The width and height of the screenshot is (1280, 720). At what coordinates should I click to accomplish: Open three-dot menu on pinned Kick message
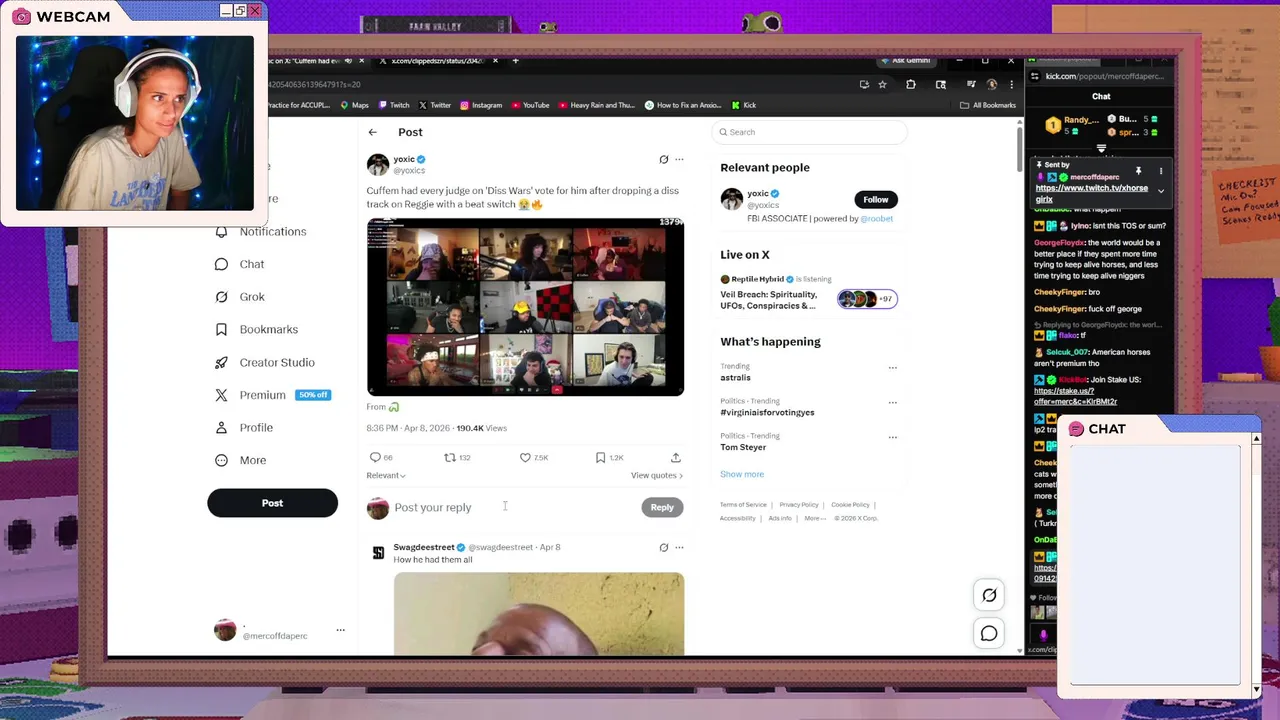click(x=1160, y=171)
